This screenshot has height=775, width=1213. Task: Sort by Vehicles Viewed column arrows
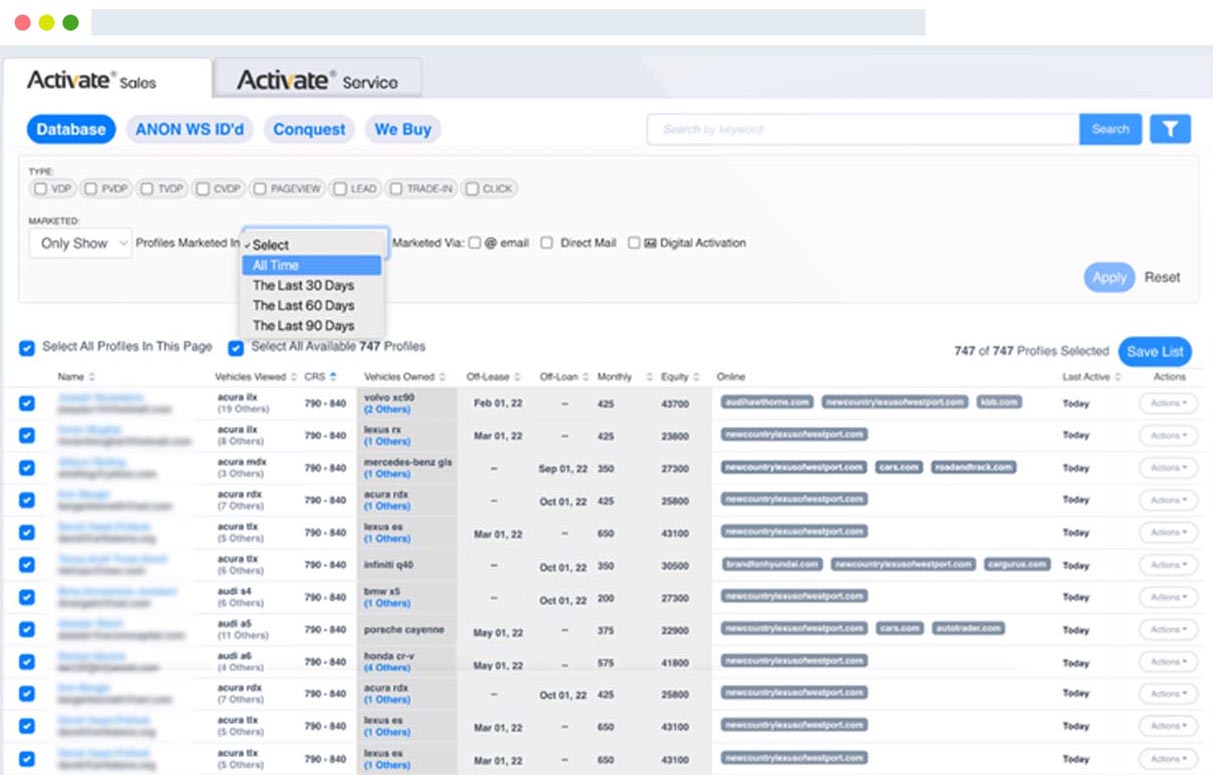pos(294,377)
